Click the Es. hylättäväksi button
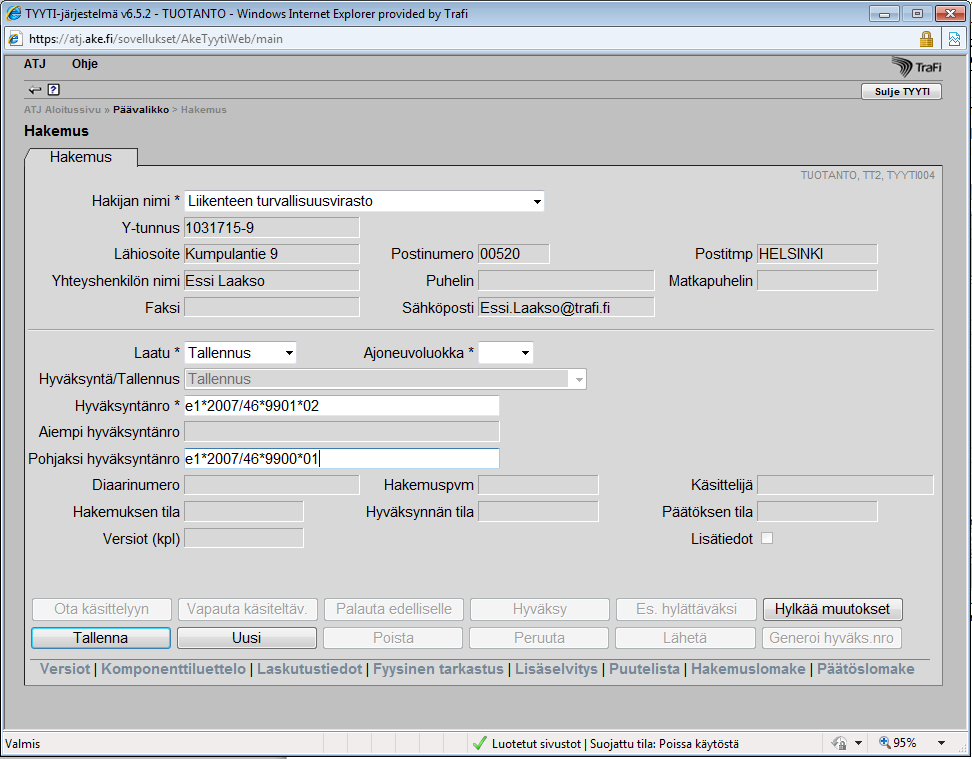Viewport: 972px width, 759px height. point(686,609)
